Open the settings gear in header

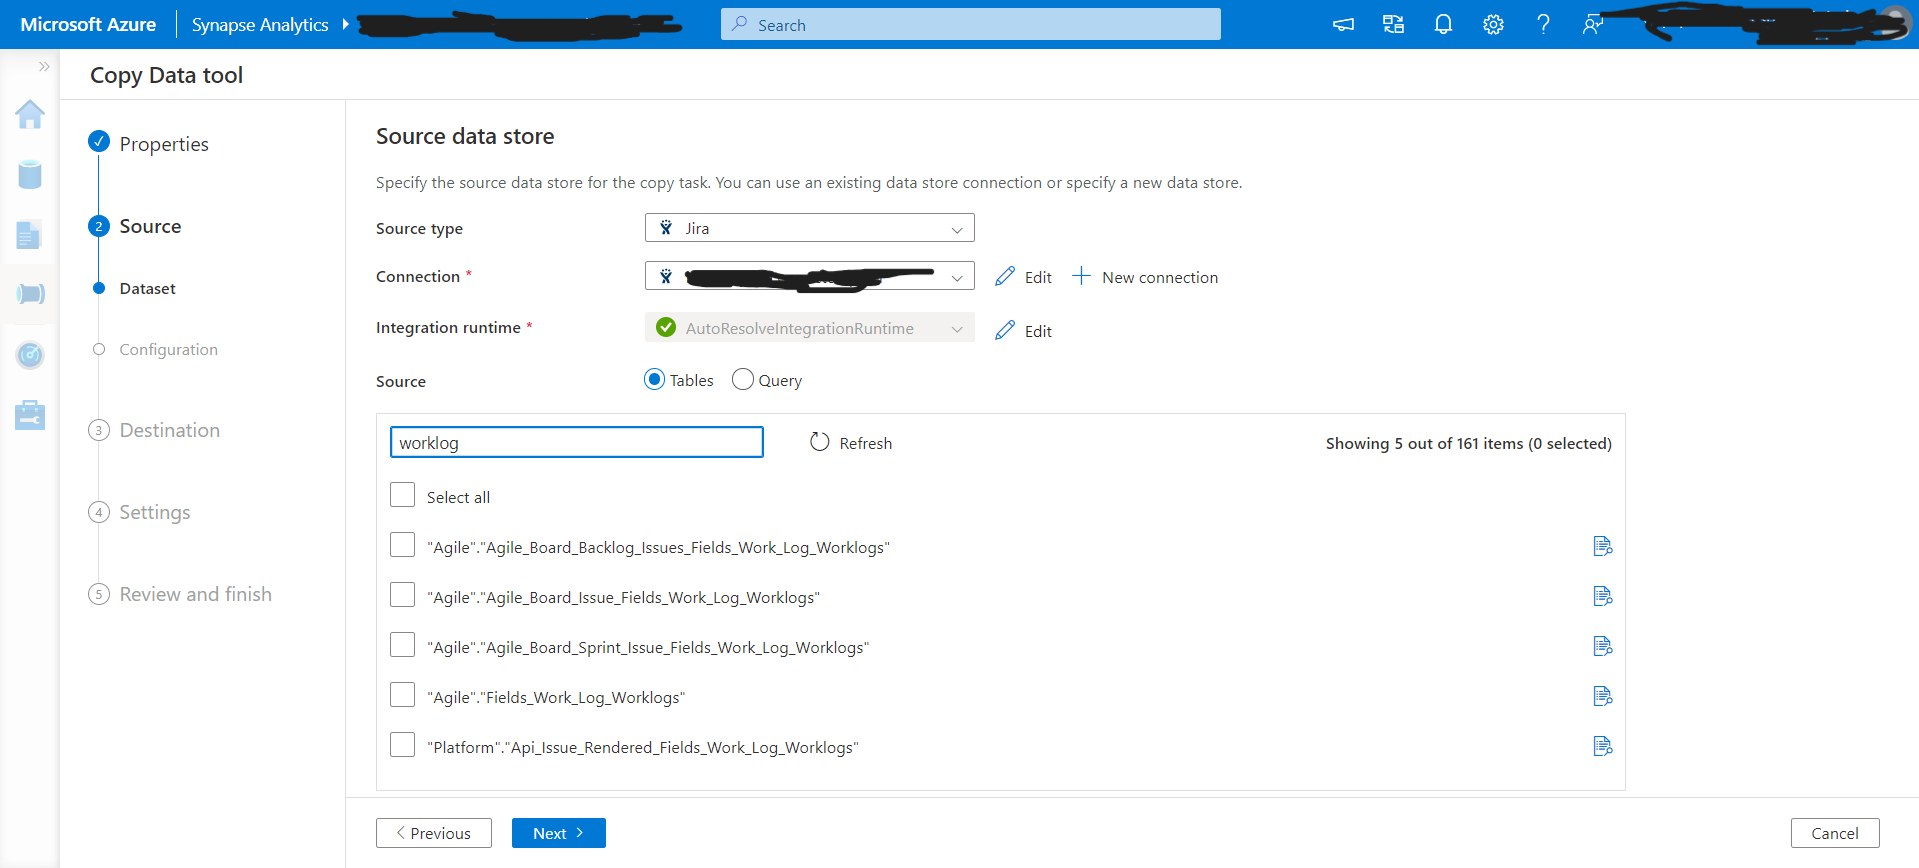point(1493,25)
